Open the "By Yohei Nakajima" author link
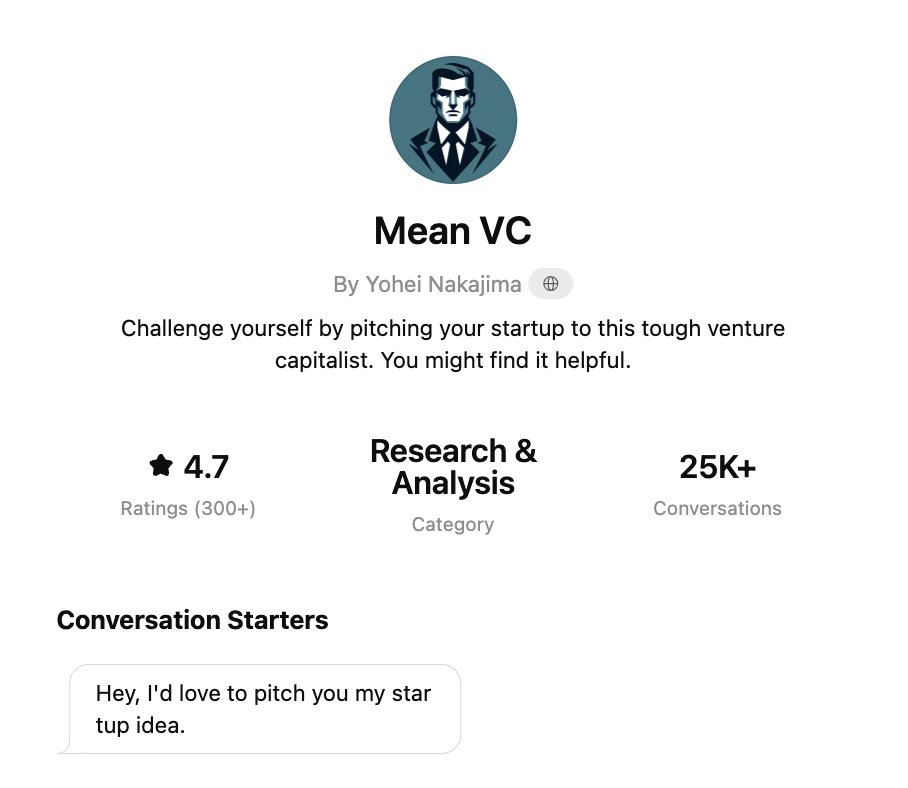Image resolution: width=908 pixels, height=788 pixels. point(427,284)
